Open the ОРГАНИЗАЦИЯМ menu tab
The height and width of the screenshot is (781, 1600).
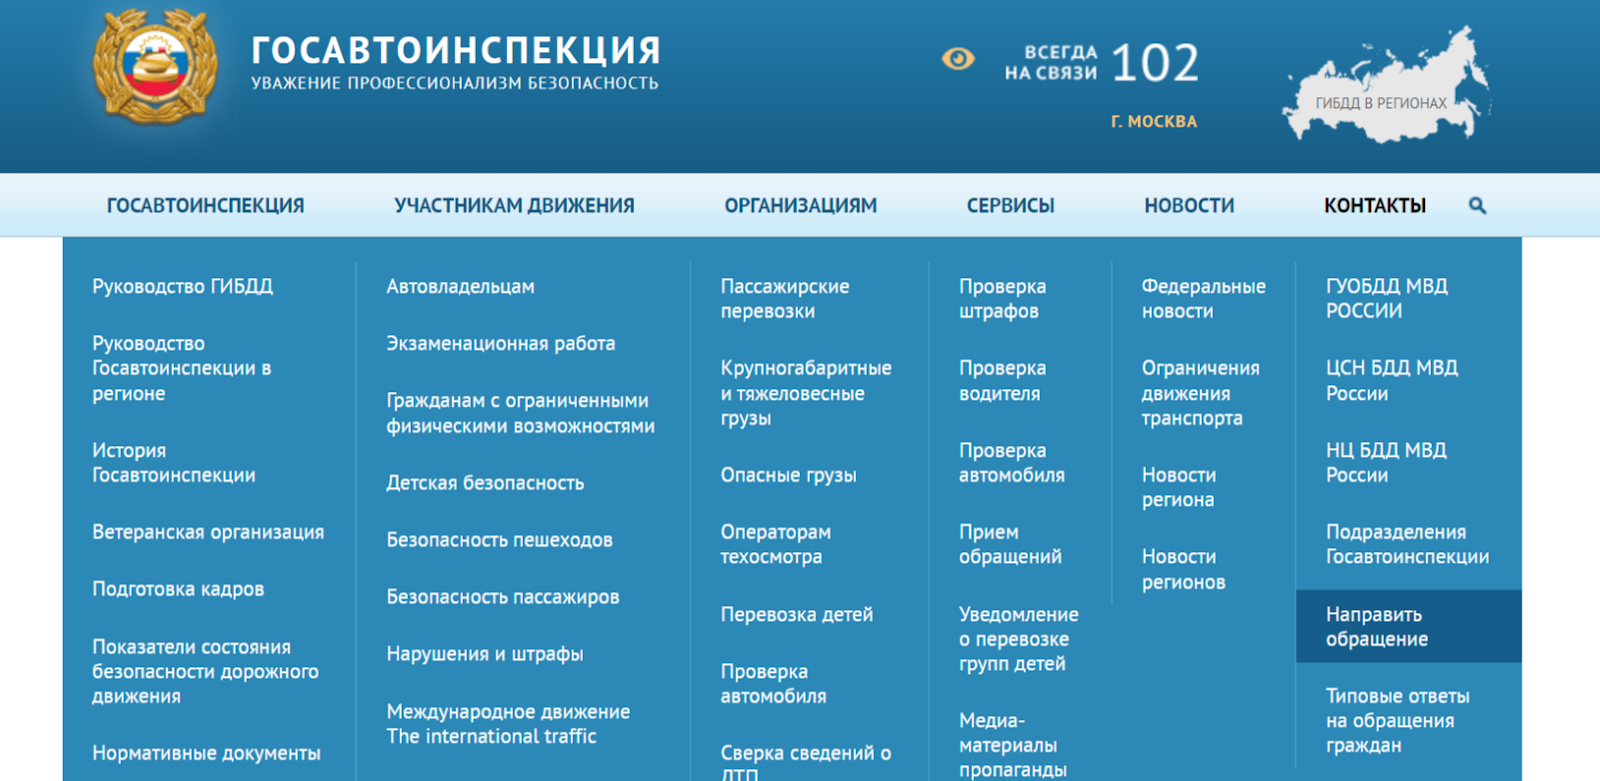pyautogui.click(x=800, y=206)
